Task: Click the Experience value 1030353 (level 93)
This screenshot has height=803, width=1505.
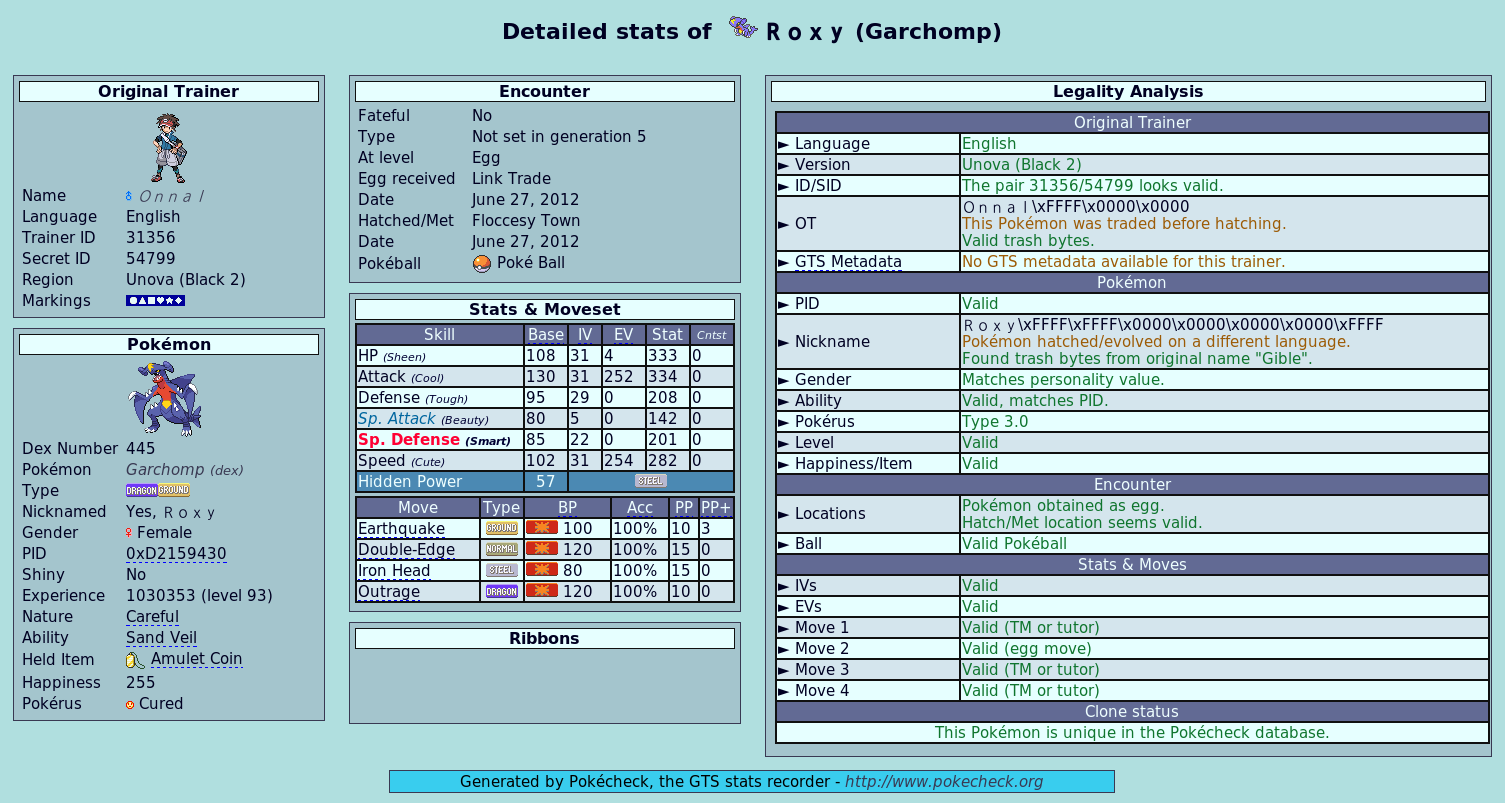Action: click(199, 596)
